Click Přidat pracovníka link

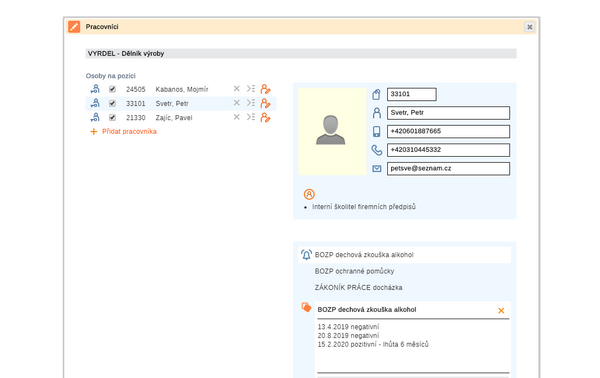[x=129, y=132]
